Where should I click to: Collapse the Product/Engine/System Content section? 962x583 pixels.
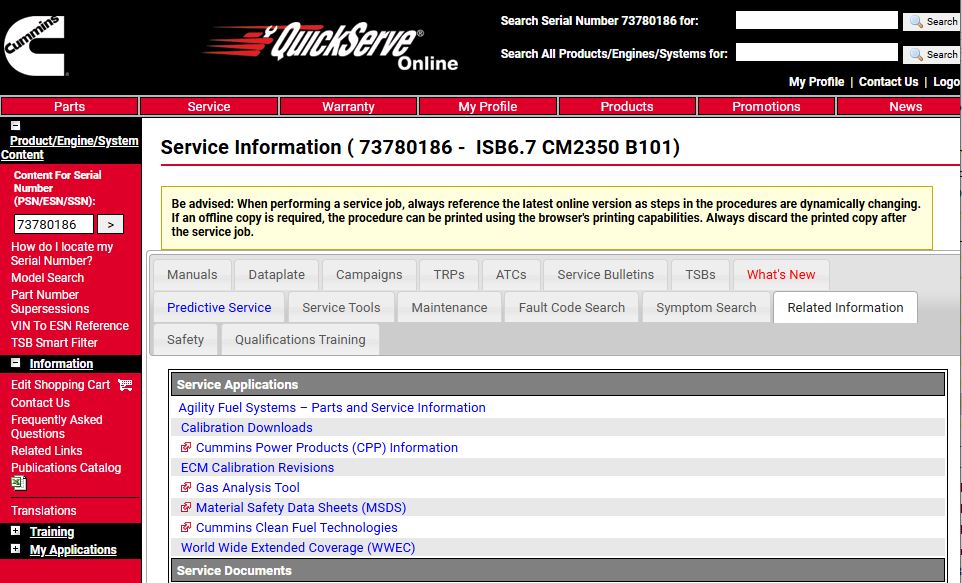click(x=15, y=126)
